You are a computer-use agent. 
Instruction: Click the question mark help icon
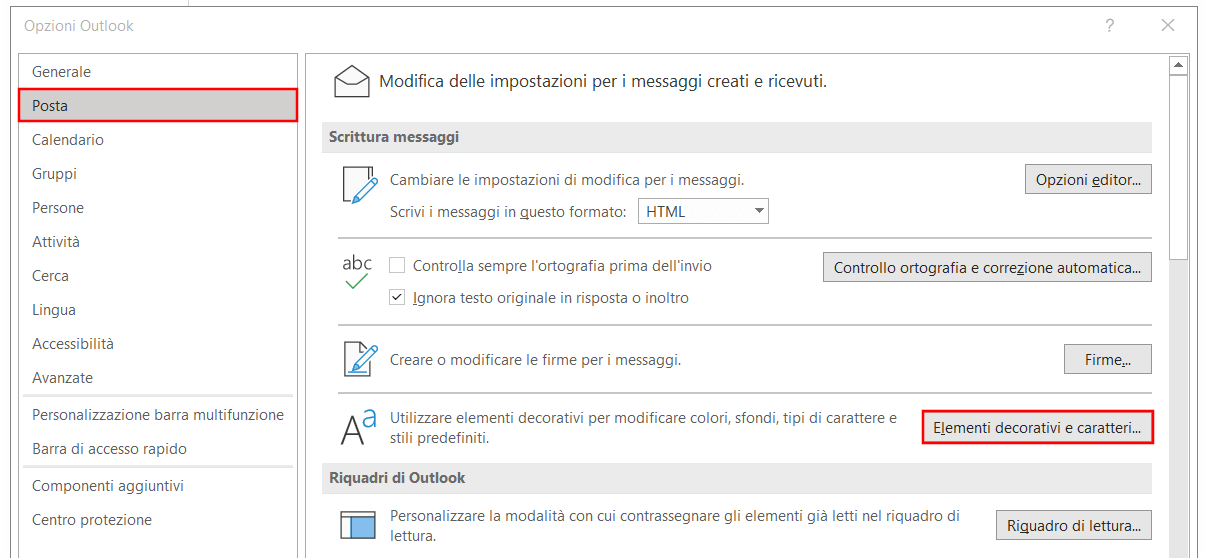pos(1110,26)
